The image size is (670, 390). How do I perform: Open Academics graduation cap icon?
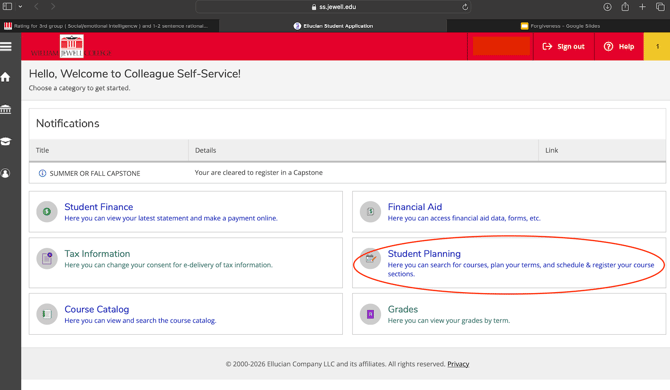[x=6, y=141]
